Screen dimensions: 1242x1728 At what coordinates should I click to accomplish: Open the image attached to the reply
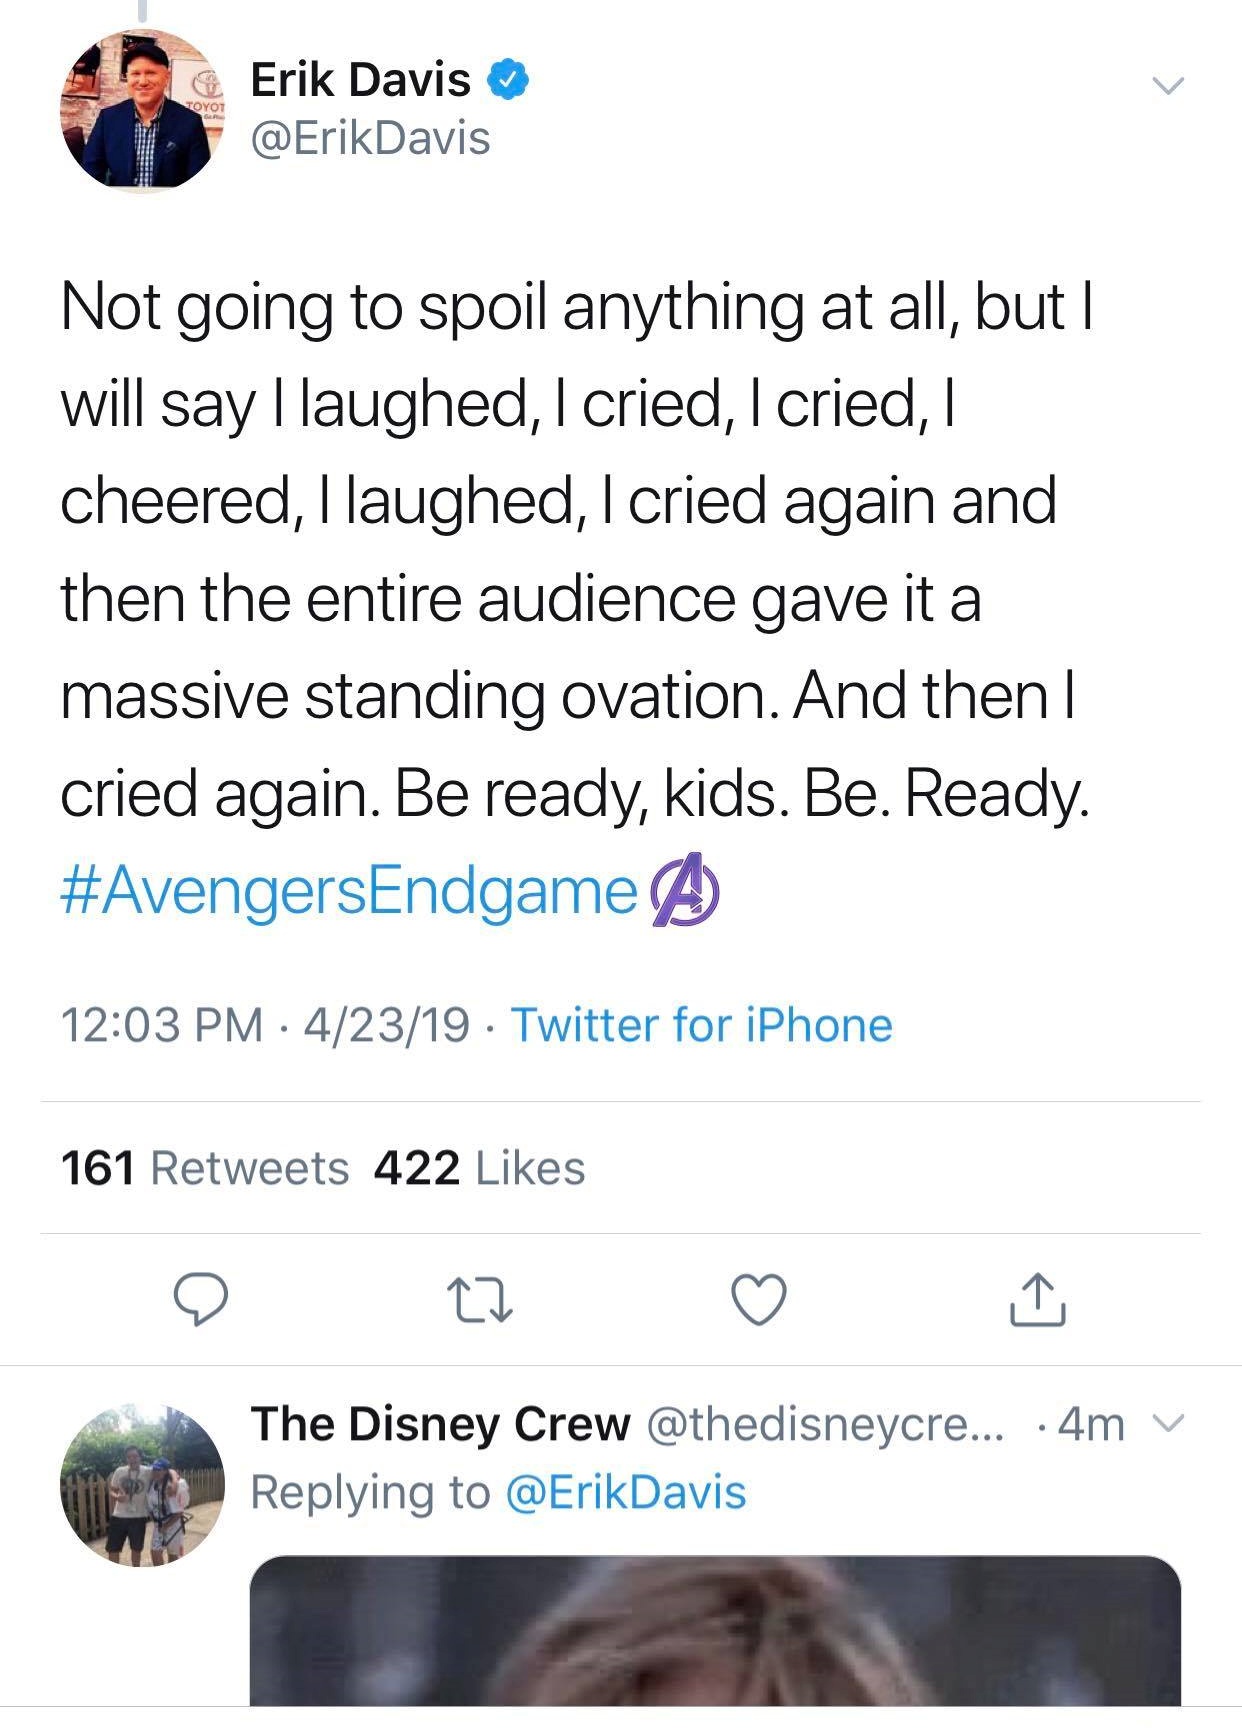715,1630
